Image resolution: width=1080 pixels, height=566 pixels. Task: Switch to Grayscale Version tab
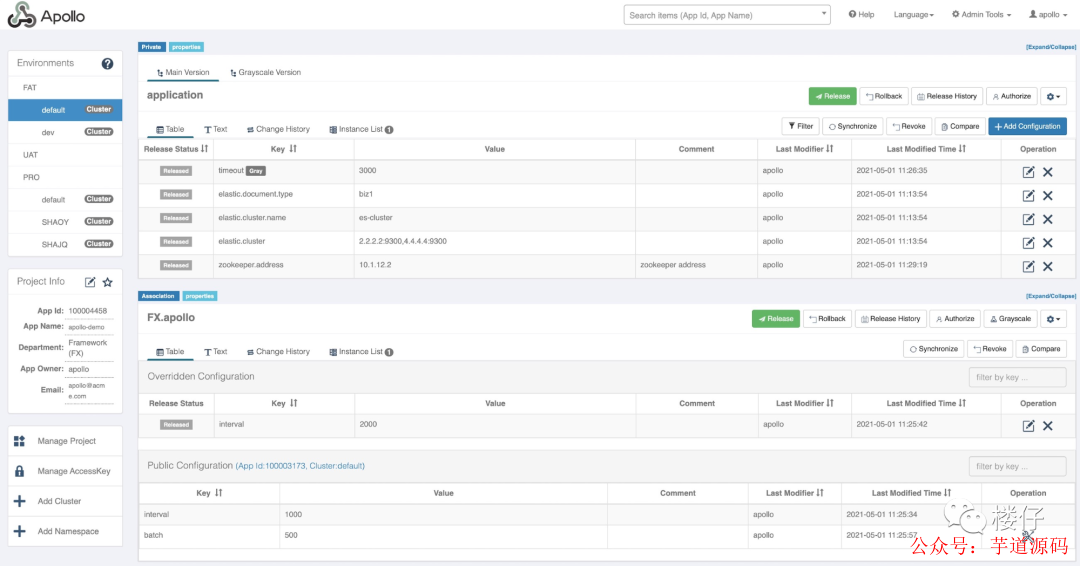[x=265, y=72]
